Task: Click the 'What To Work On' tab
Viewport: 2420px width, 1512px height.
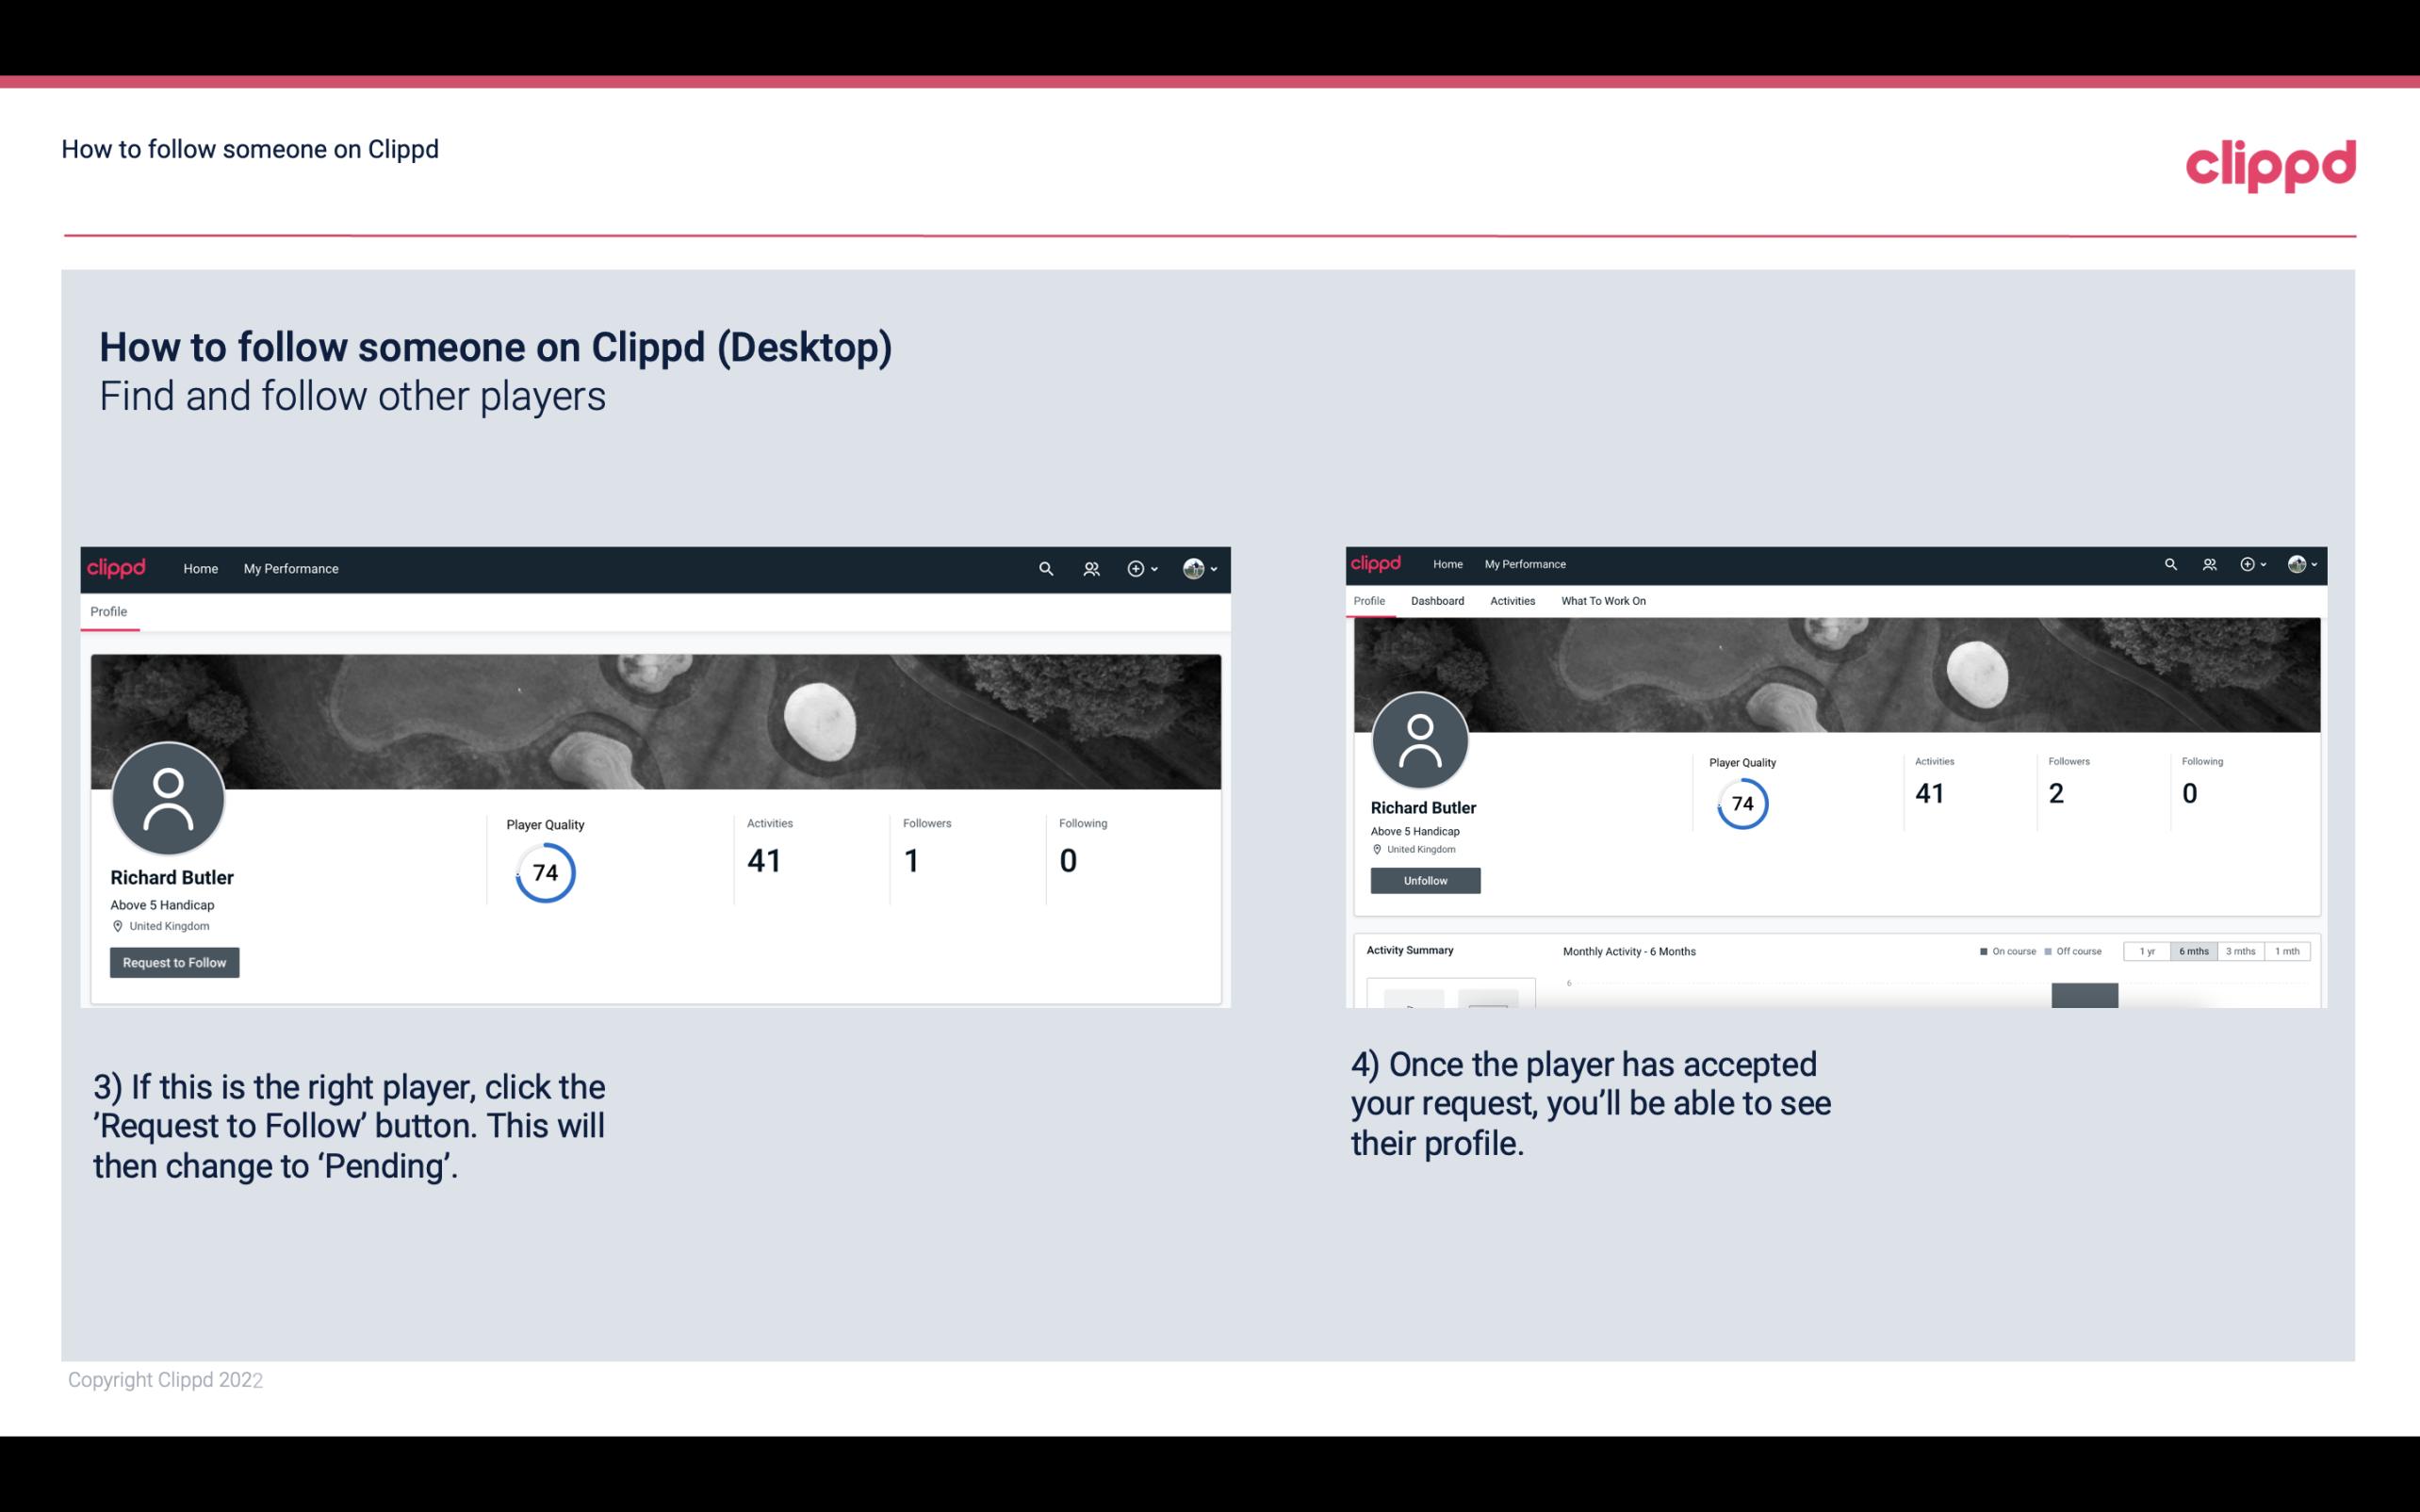Action: (x=1603, y=601)
